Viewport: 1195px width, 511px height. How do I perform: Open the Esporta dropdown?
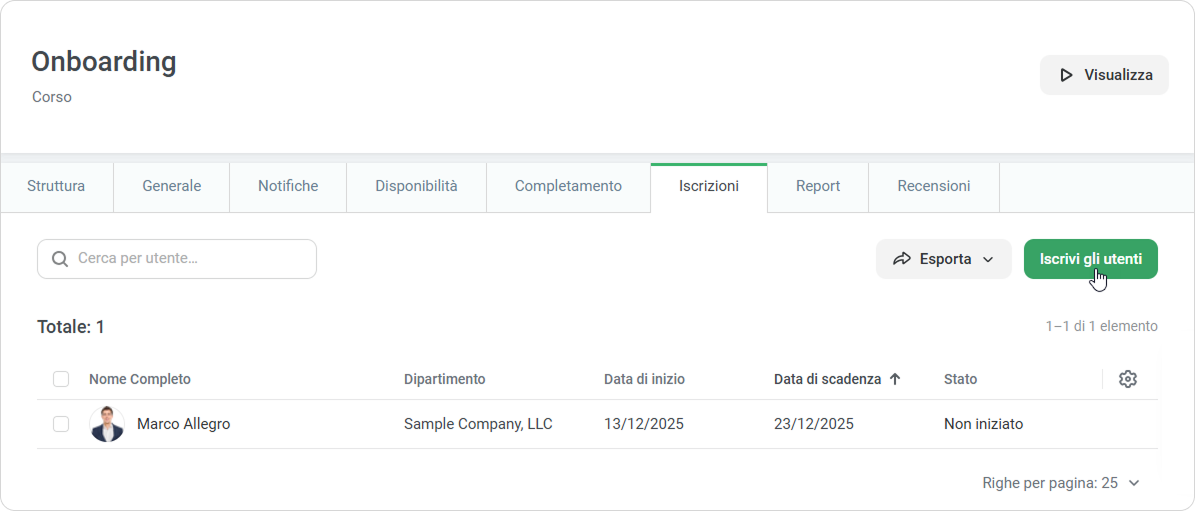click(x=943, y=259)
